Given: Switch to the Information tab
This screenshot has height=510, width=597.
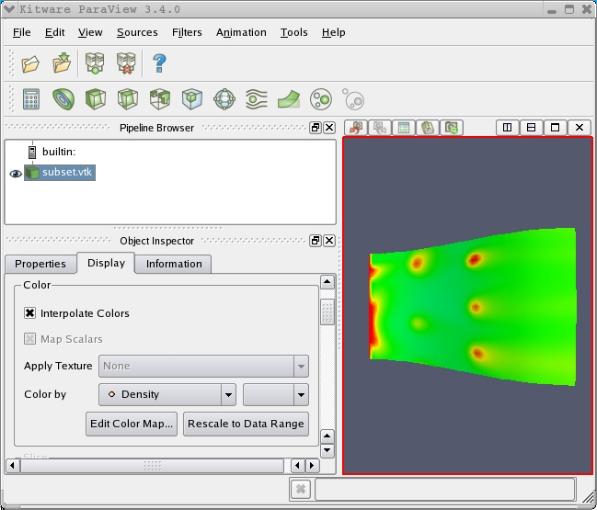Looking at the screenshot, I should click(x=174, y=264).
